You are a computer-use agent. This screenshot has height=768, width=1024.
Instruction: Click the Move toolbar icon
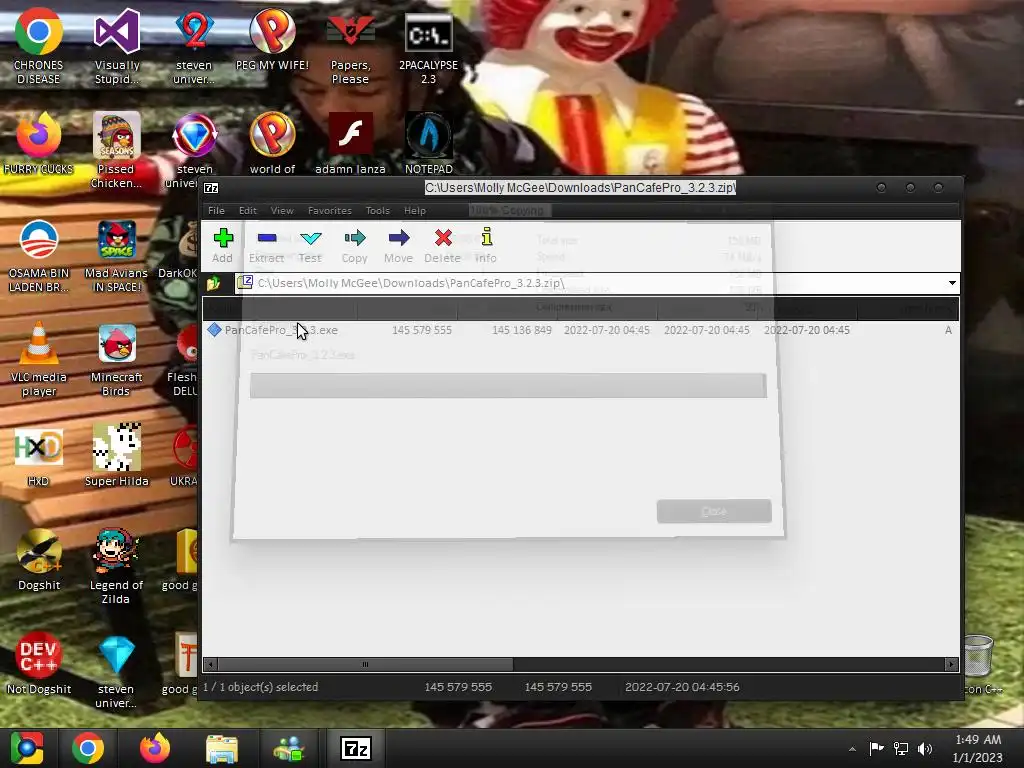[x=398, y=245]
